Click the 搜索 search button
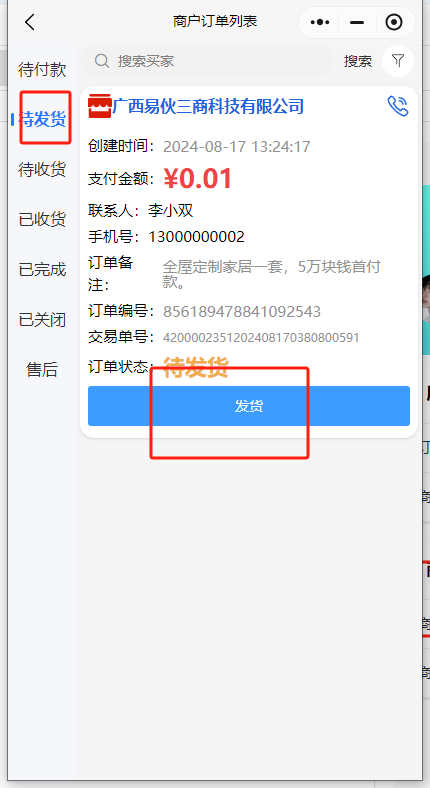Image resolution: width=430 pixels, height=788 pixels. (x=358, y=61)
